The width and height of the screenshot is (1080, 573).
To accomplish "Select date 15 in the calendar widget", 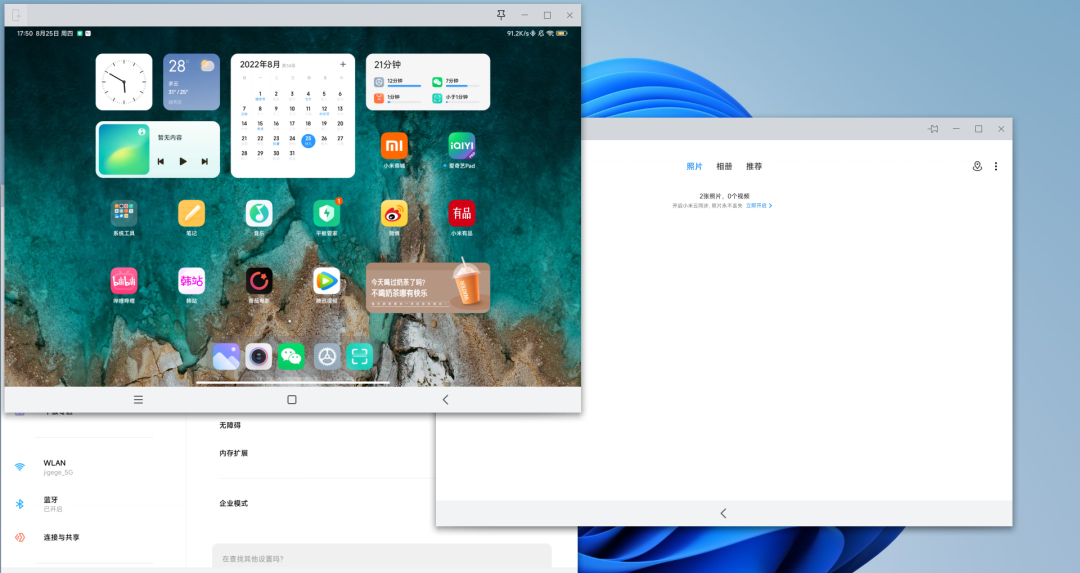I will pyautogui.click(x=260, y=125).
